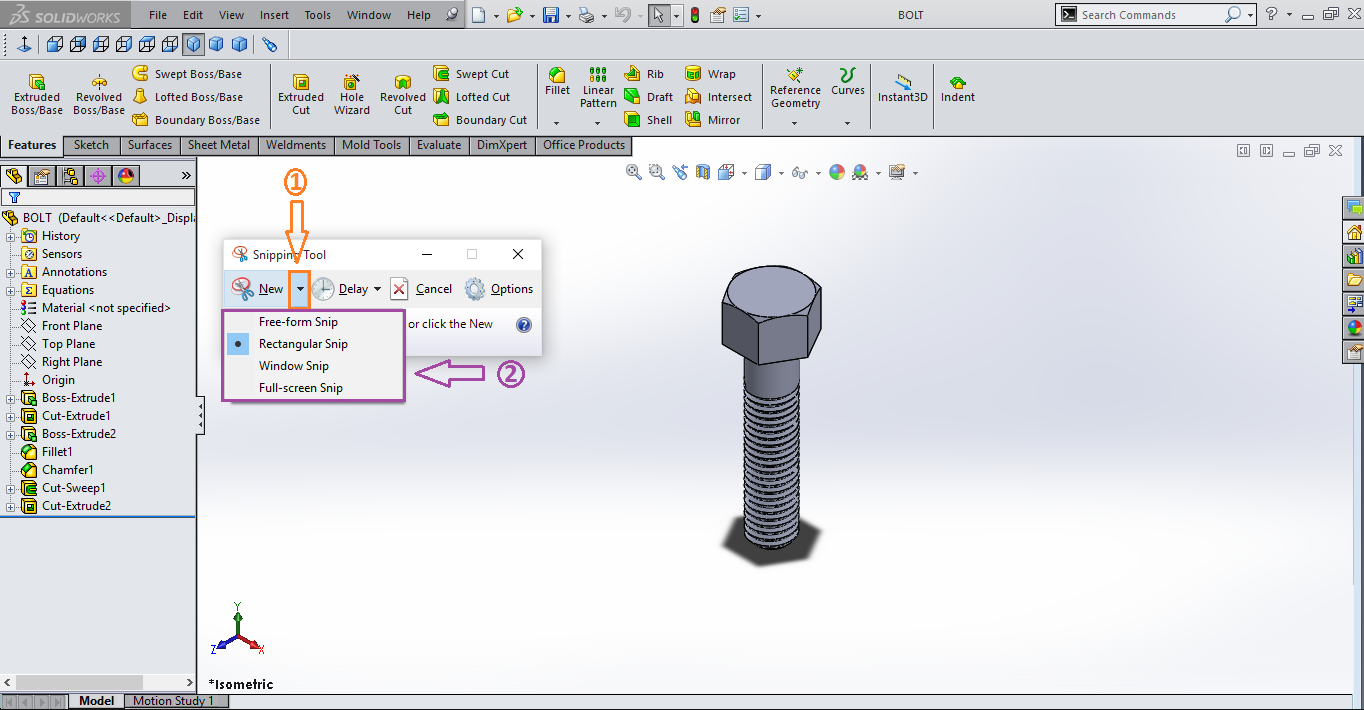Select Full-screen Snip mode
Image resolution: width=1364 pixels, height=710 pixels.
point(300,388)
